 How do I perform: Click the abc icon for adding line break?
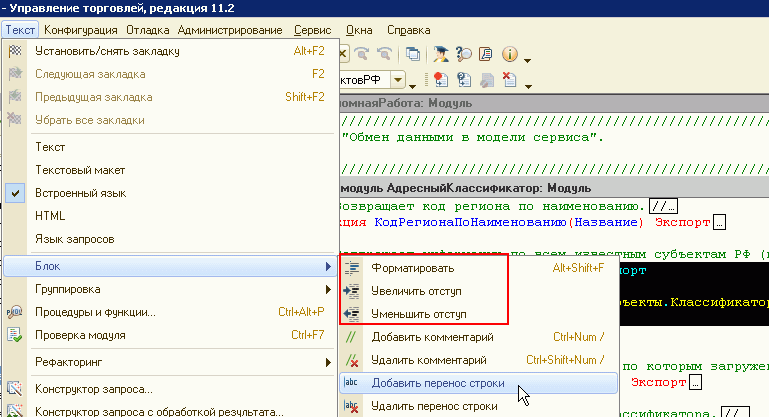(x=351, y=383)
